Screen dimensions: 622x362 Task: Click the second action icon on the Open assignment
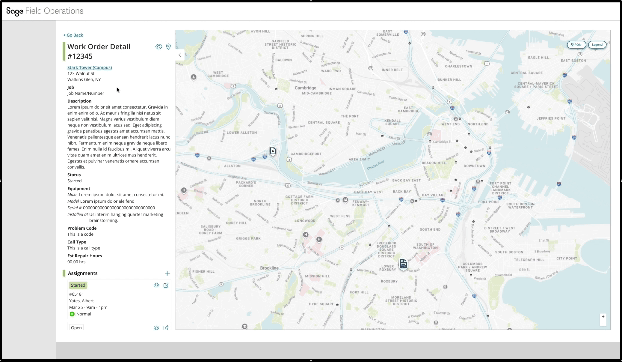tap(166, 328)
